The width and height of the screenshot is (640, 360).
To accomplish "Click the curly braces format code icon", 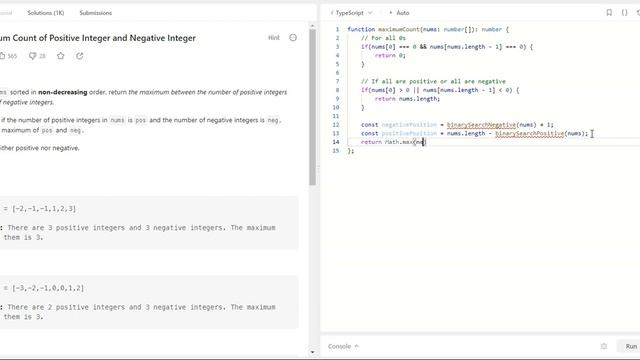I will (x=624, y=13).
